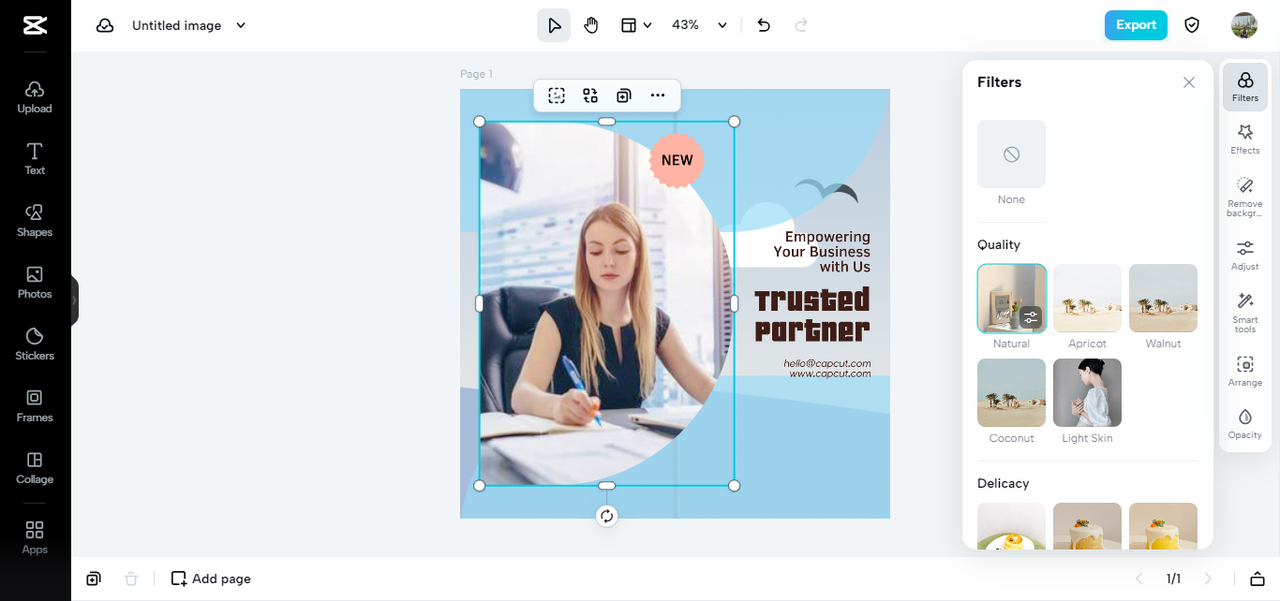Go to the previous page arrow

tap(1138, 578)
